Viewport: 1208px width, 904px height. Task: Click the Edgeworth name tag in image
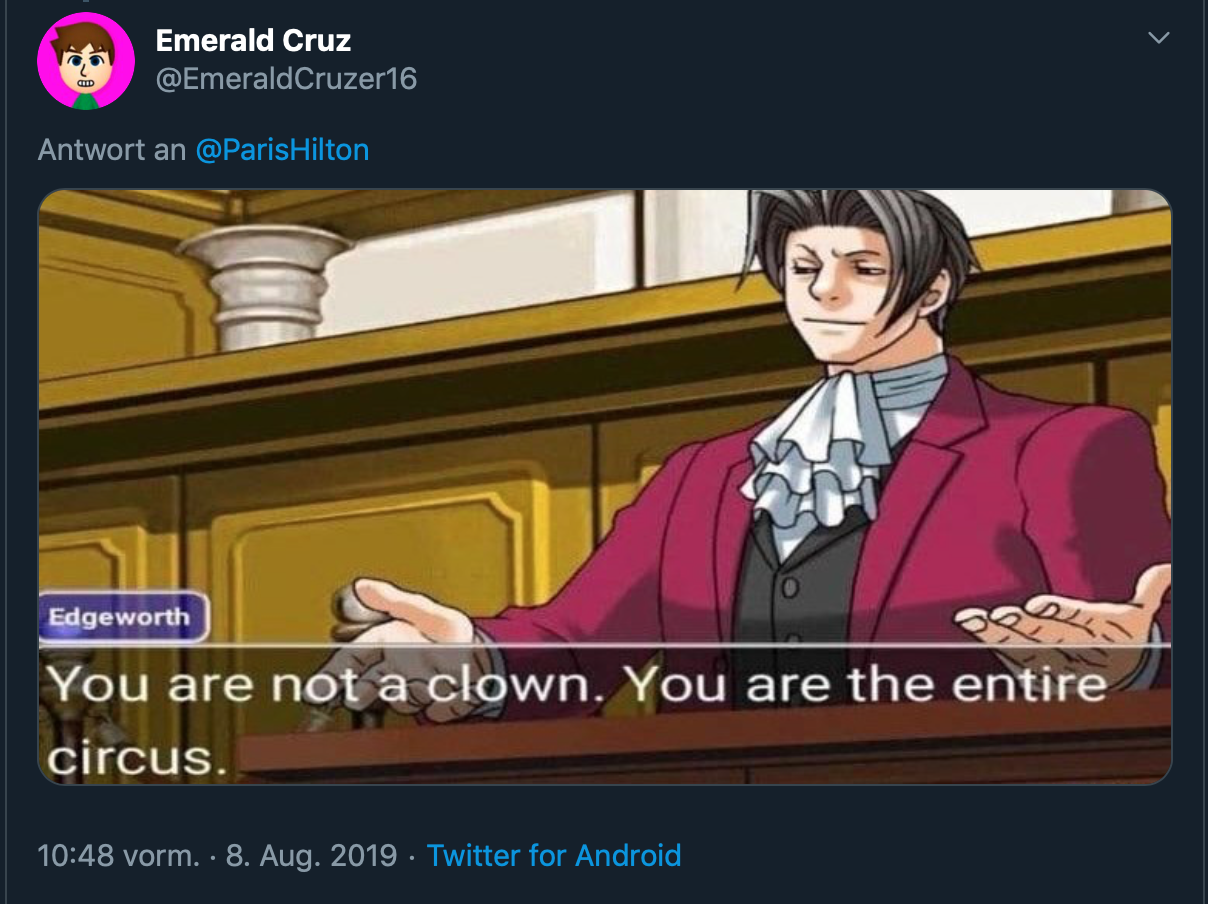point(123,617)
